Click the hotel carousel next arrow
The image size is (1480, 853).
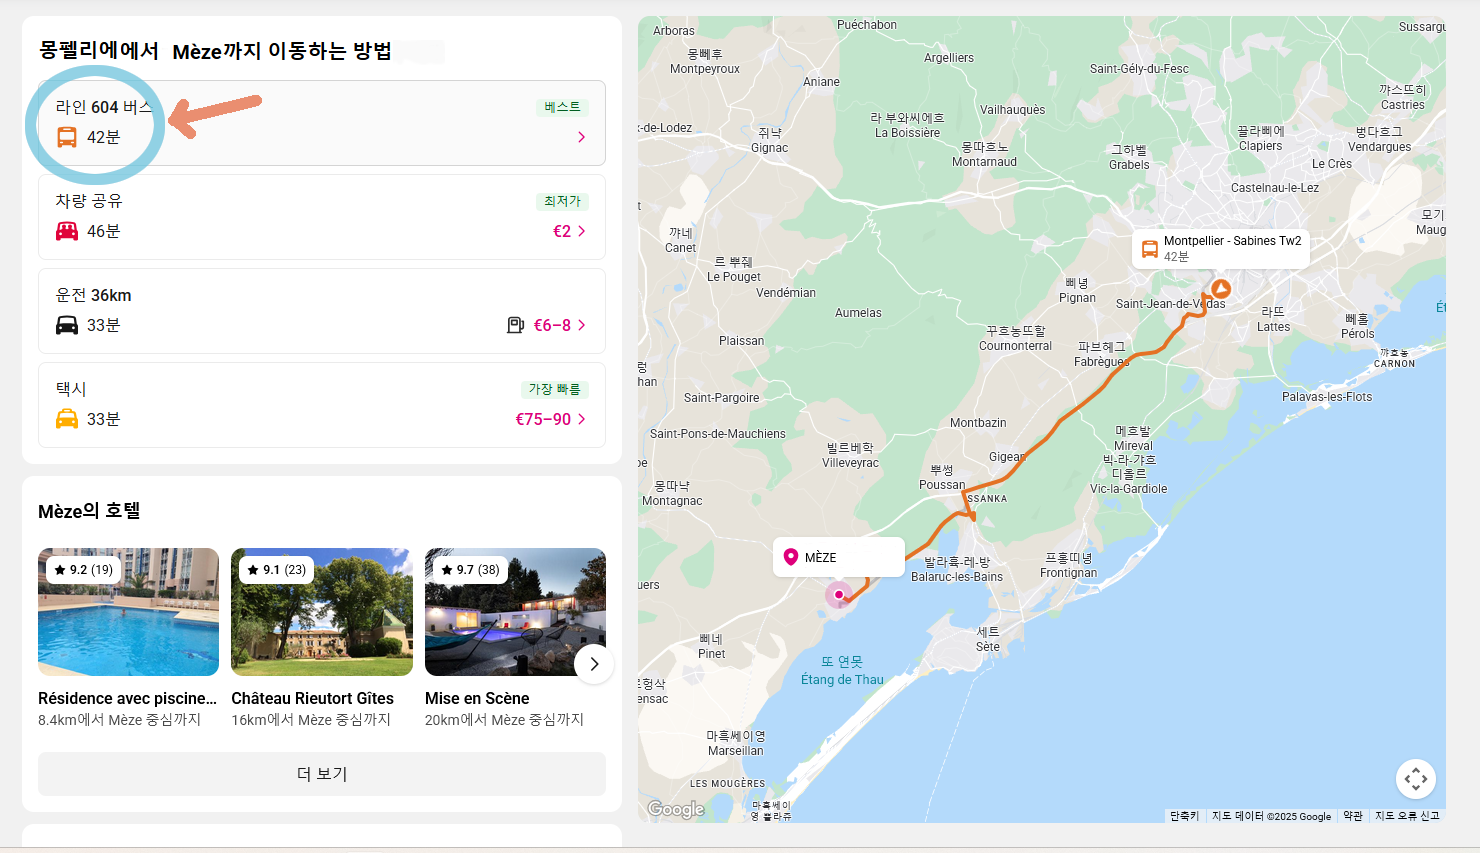(x=594, y=664)
